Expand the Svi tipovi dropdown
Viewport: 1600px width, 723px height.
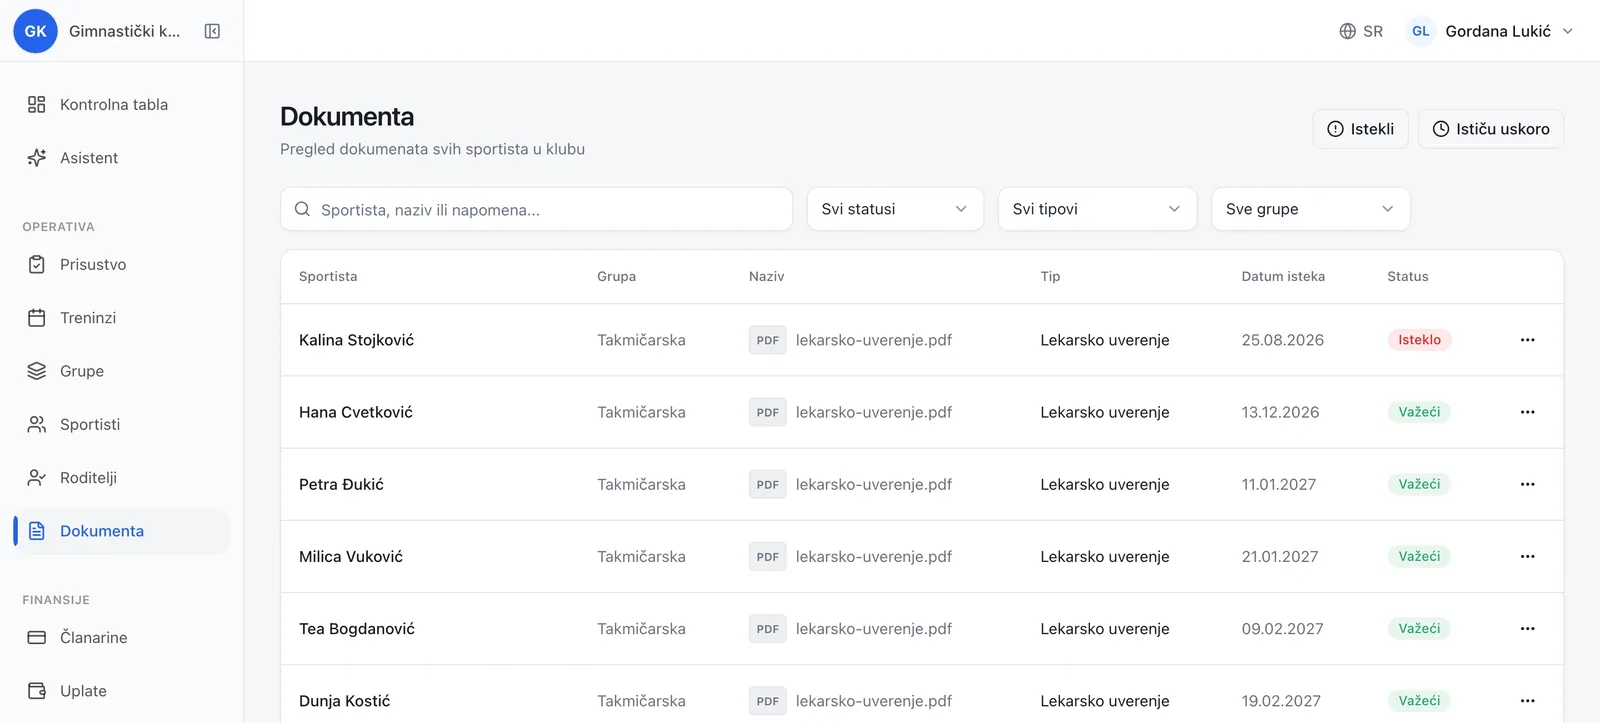(1097, 209)
